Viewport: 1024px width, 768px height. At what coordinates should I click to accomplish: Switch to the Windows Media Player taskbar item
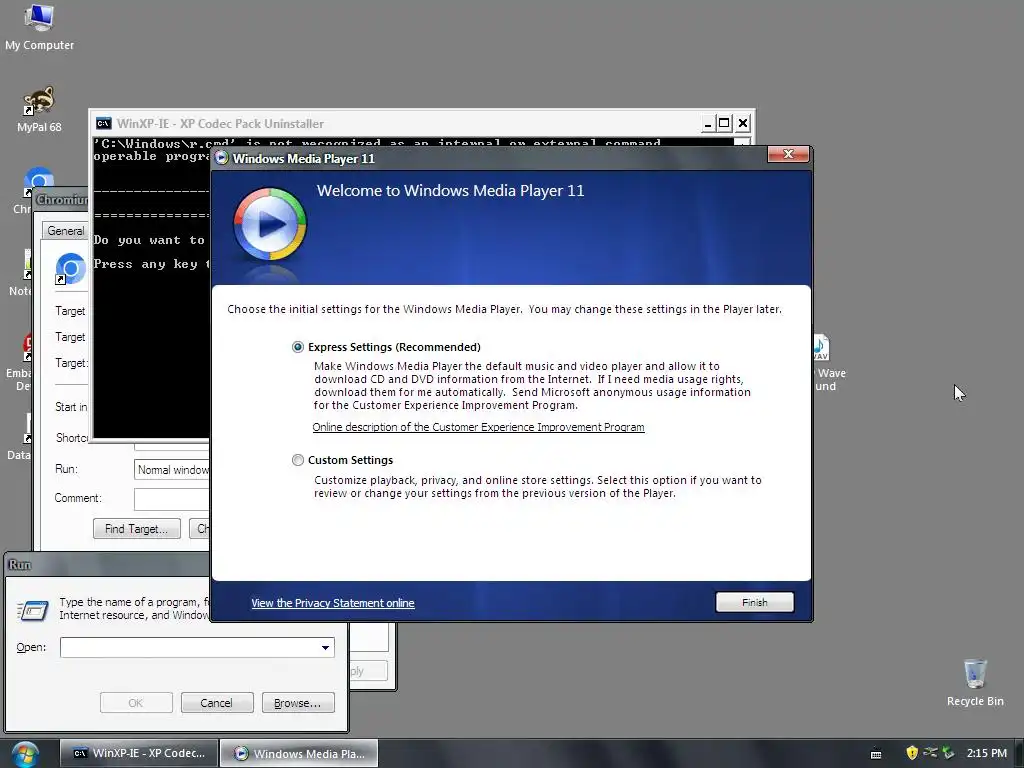click(x=299, y=753)
